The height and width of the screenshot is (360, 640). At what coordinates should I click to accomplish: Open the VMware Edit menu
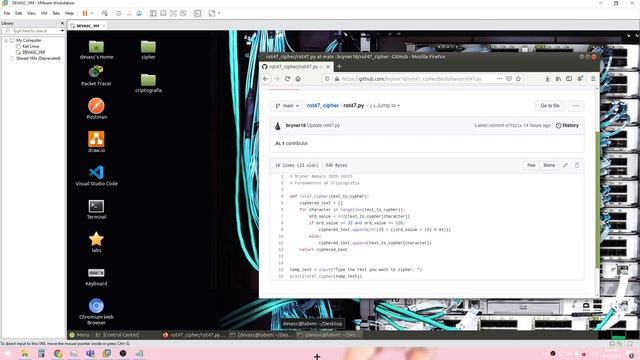click(19, 13)
